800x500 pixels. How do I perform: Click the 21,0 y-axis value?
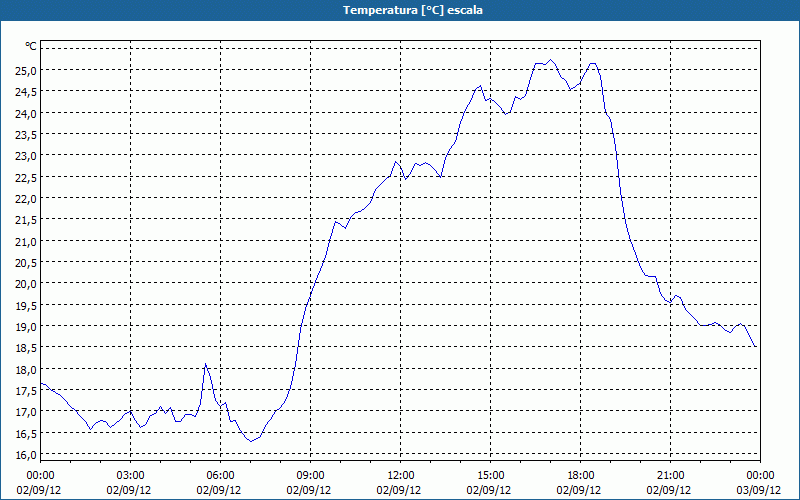[x=27, y=241]
